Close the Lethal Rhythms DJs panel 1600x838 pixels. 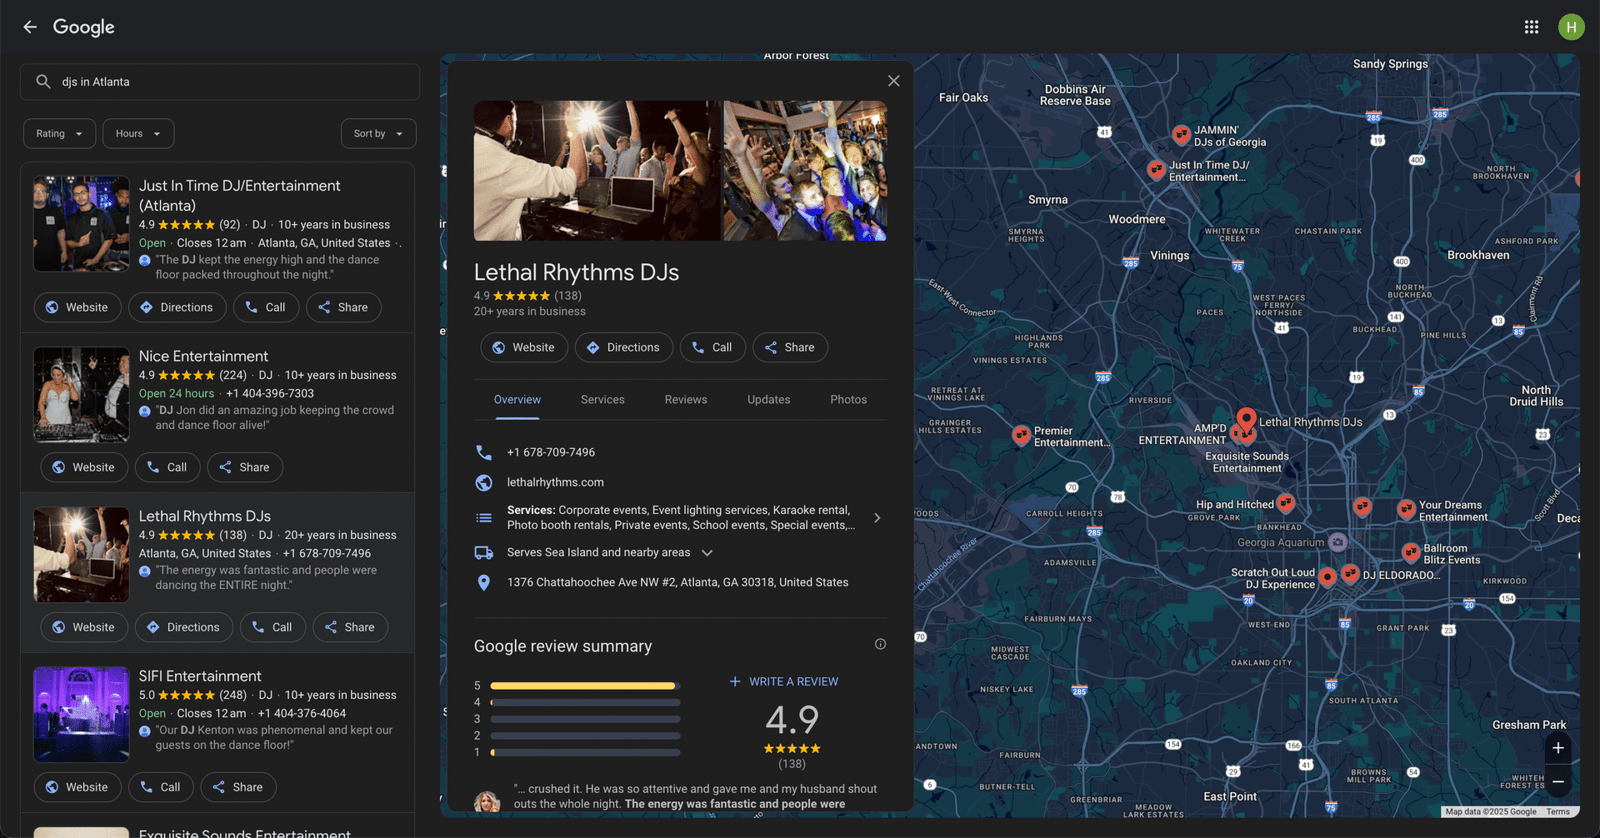[894, 81]
